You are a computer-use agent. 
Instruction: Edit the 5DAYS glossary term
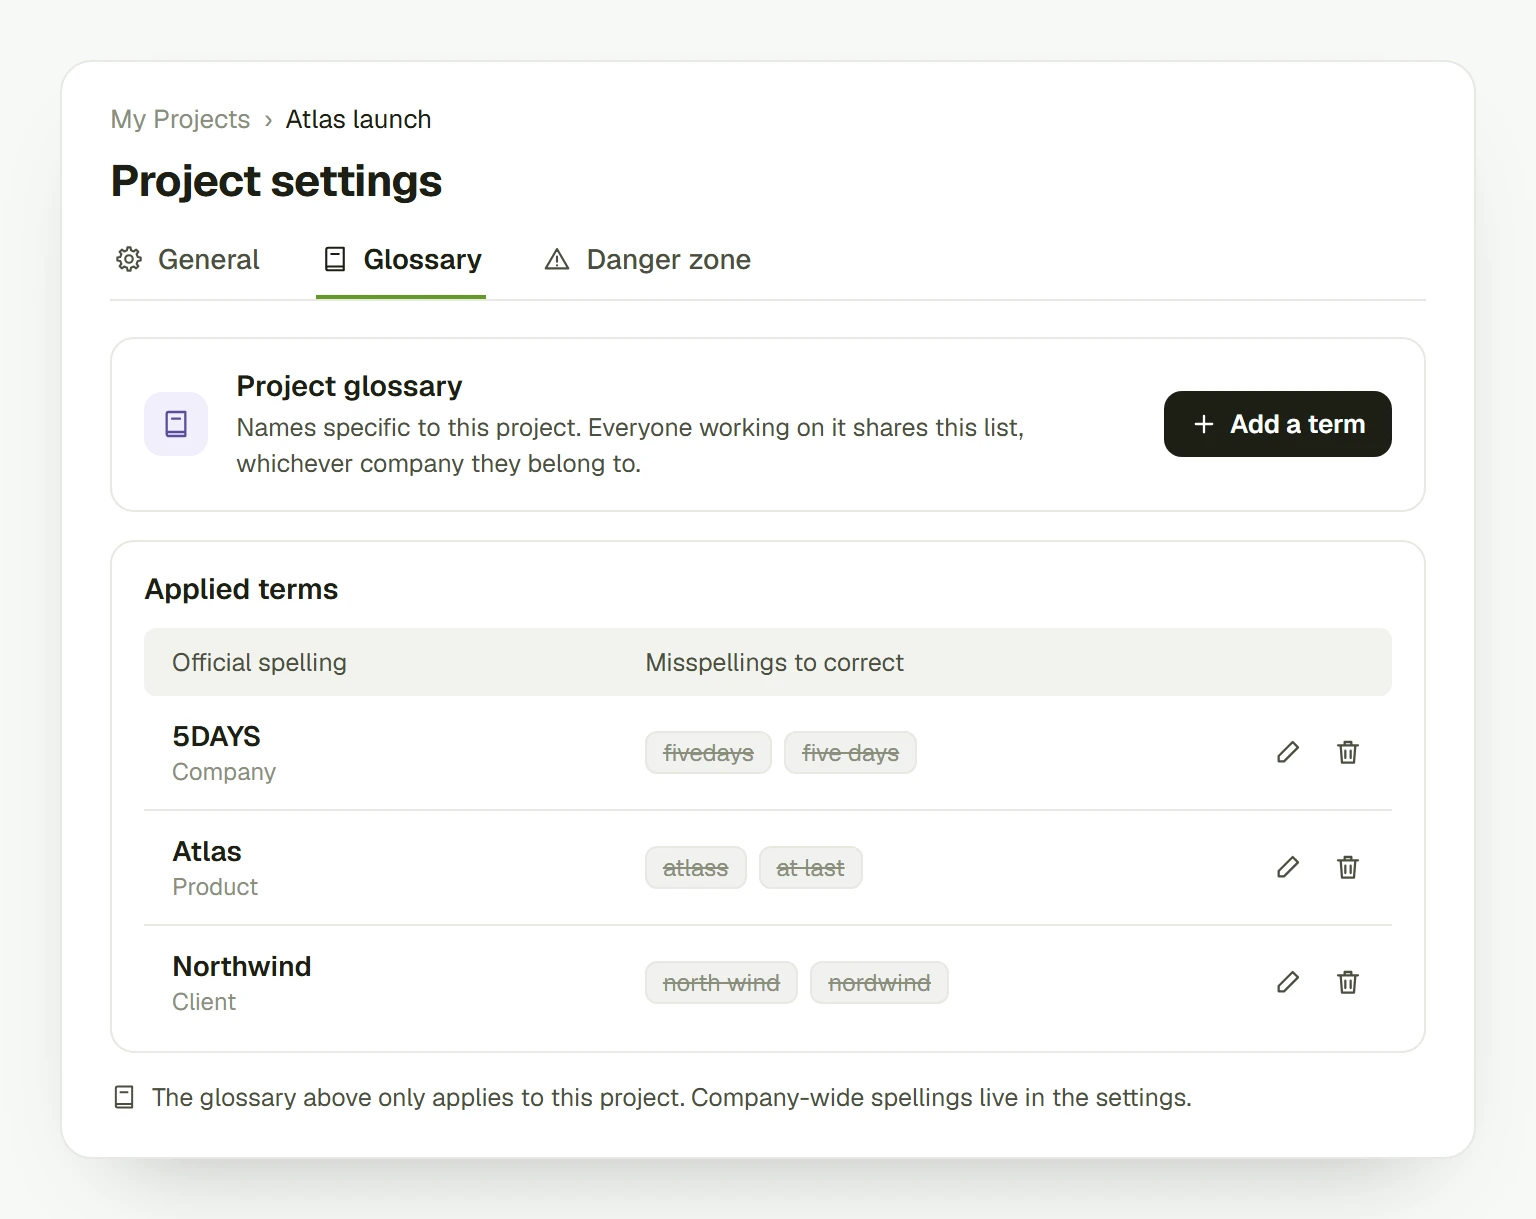1288,752
